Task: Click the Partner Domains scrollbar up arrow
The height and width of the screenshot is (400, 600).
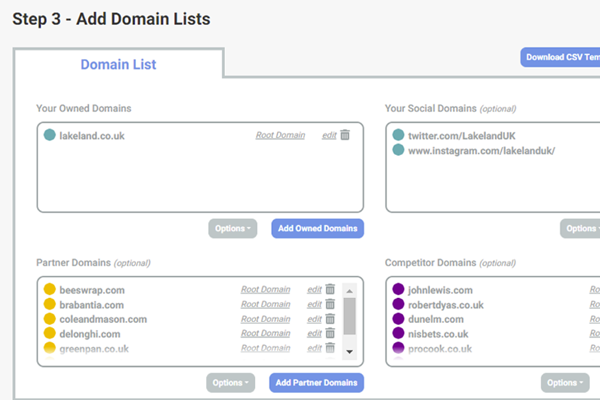Action: pos(349,291)
